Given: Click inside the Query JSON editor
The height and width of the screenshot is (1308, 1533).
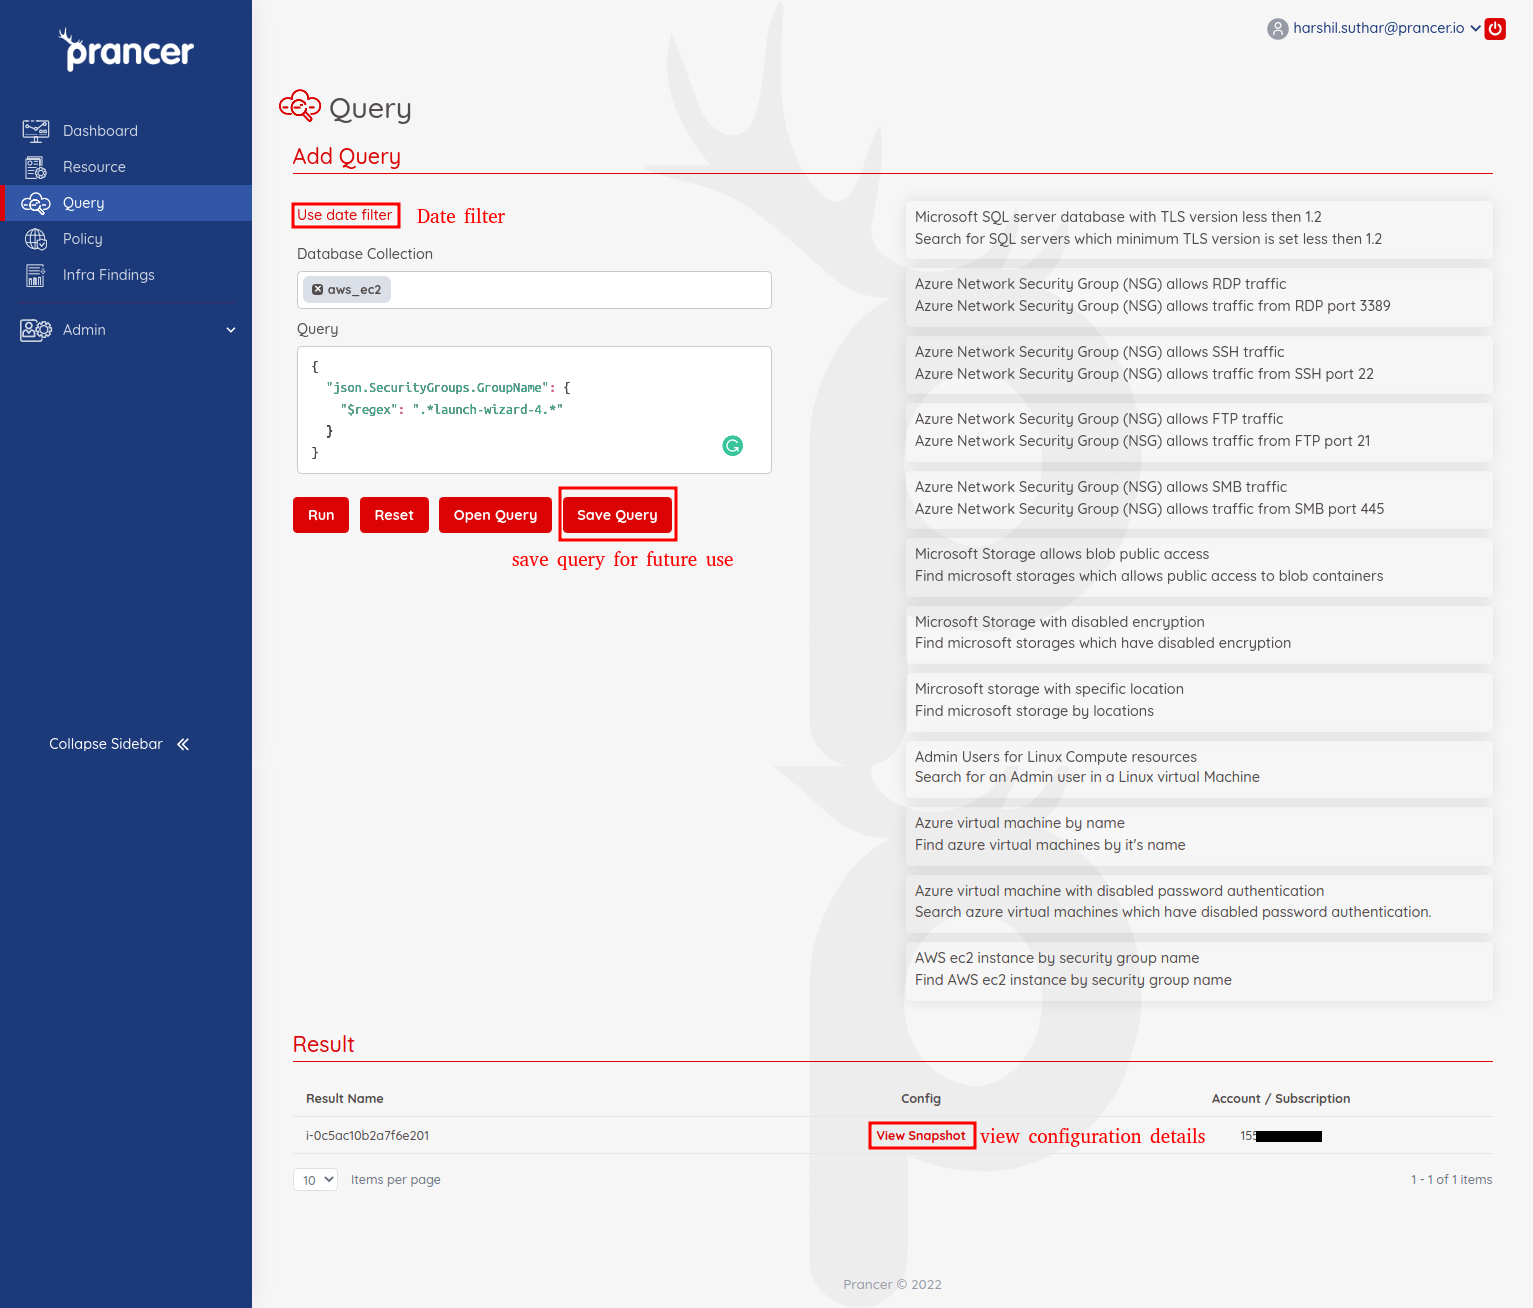Looking at the screenshot, I should 534,410.
